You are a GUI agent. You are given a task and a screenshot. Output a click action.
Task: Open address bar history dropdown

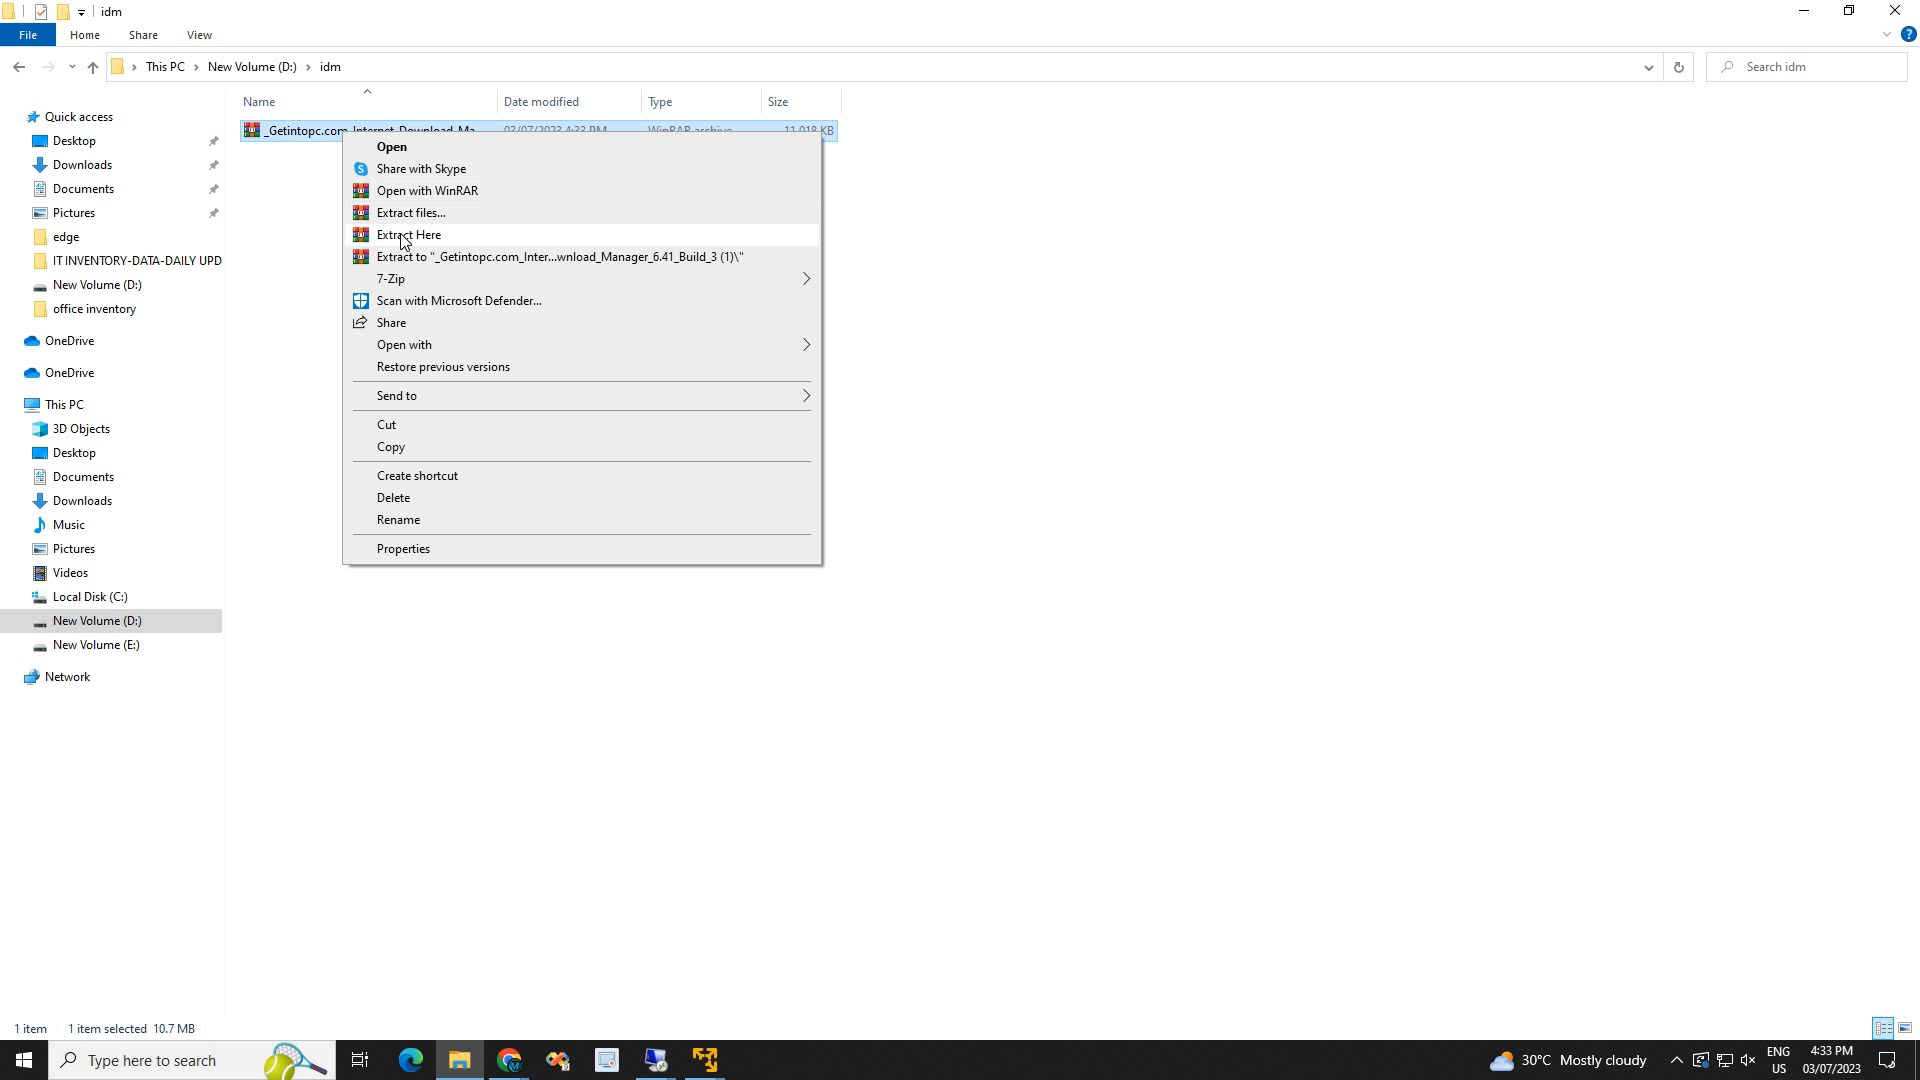click(1648, 67)
